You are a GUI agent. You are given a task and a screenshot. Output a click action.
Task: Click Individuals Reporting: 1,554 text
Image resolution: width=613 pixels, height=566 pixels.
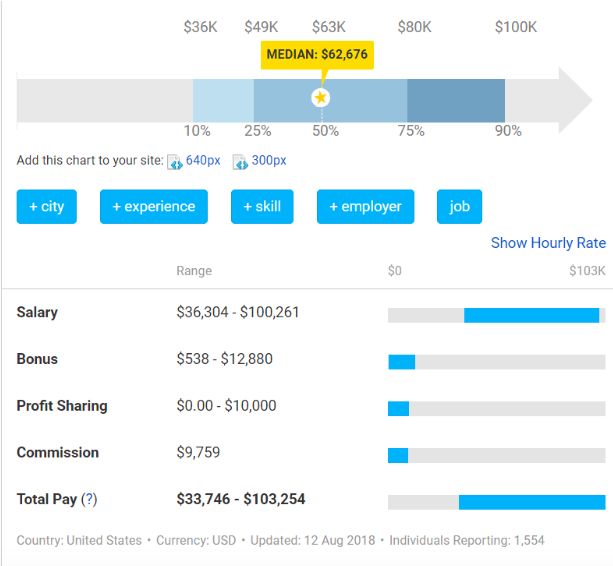tap(467, 540)
